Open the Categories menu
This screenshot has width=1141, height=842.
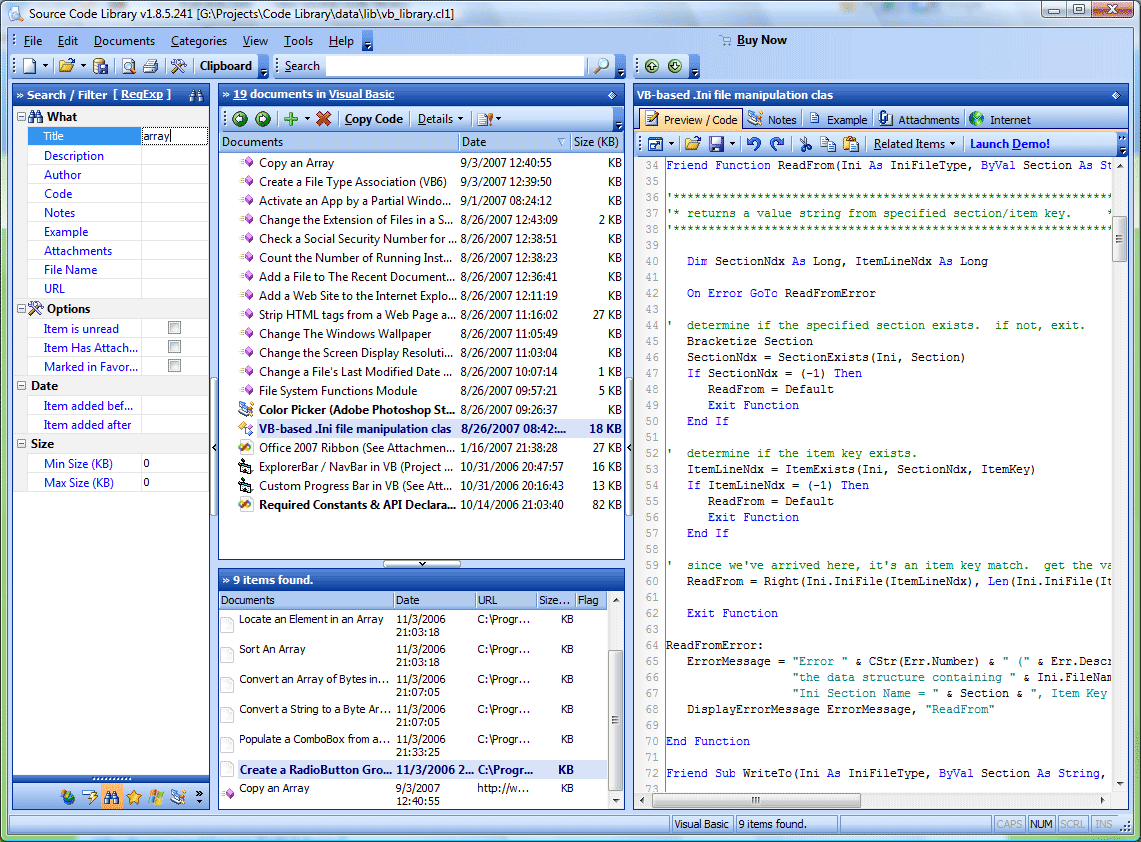(x=199, y=41)
